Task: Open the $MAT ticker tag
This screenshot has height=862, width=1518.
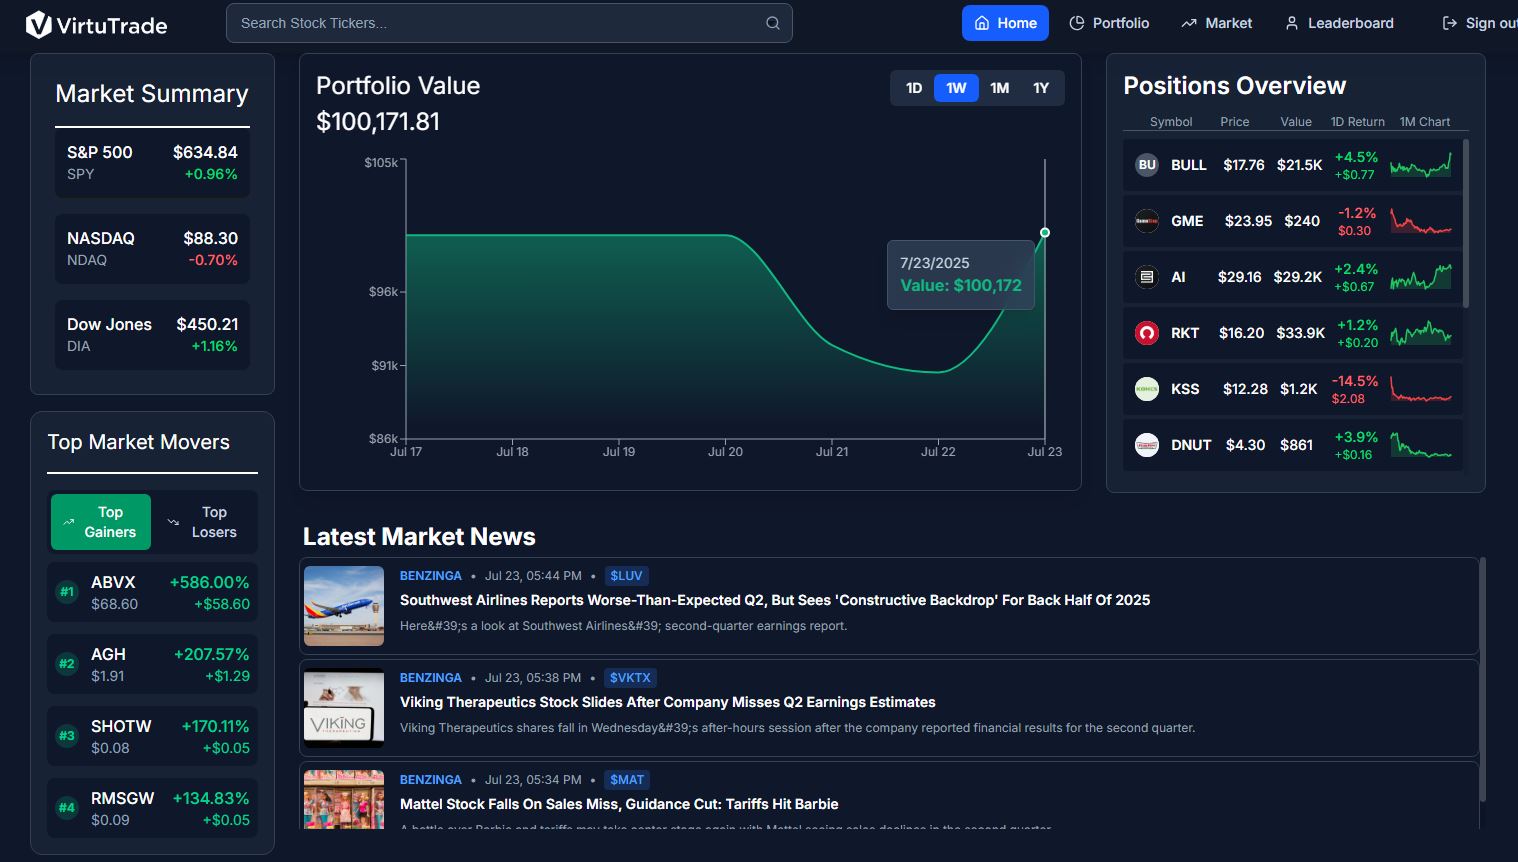Action: [627, 780]
